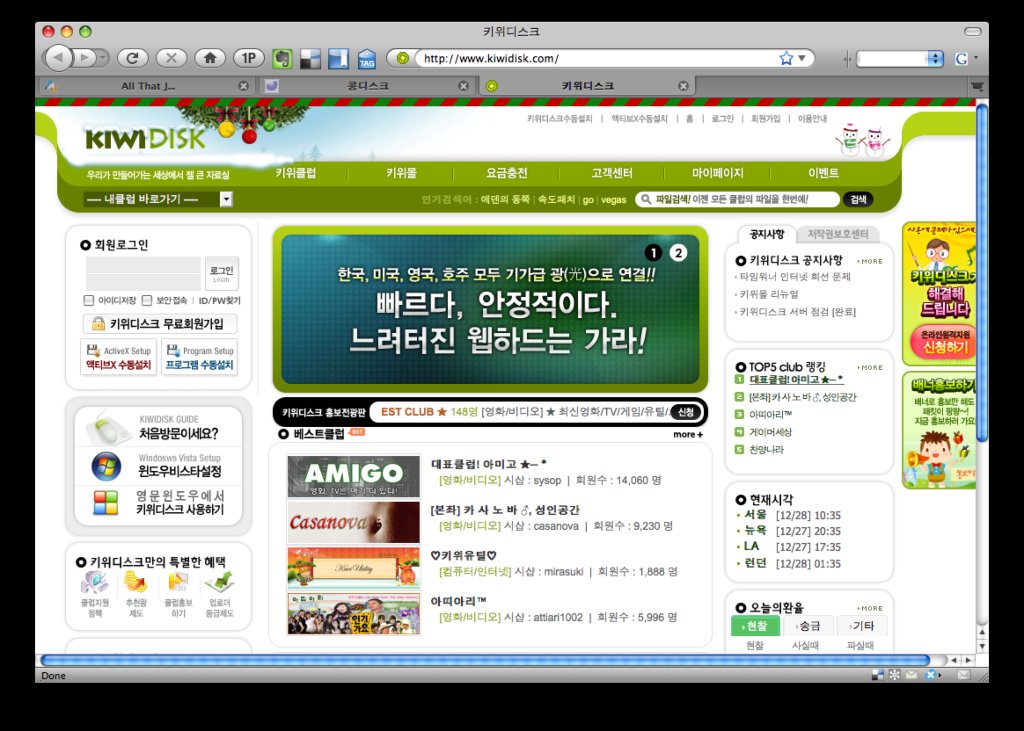Click the trash icon at the tab bar end
Viewport: 1024px width, 731px height.
pos(977,86)
